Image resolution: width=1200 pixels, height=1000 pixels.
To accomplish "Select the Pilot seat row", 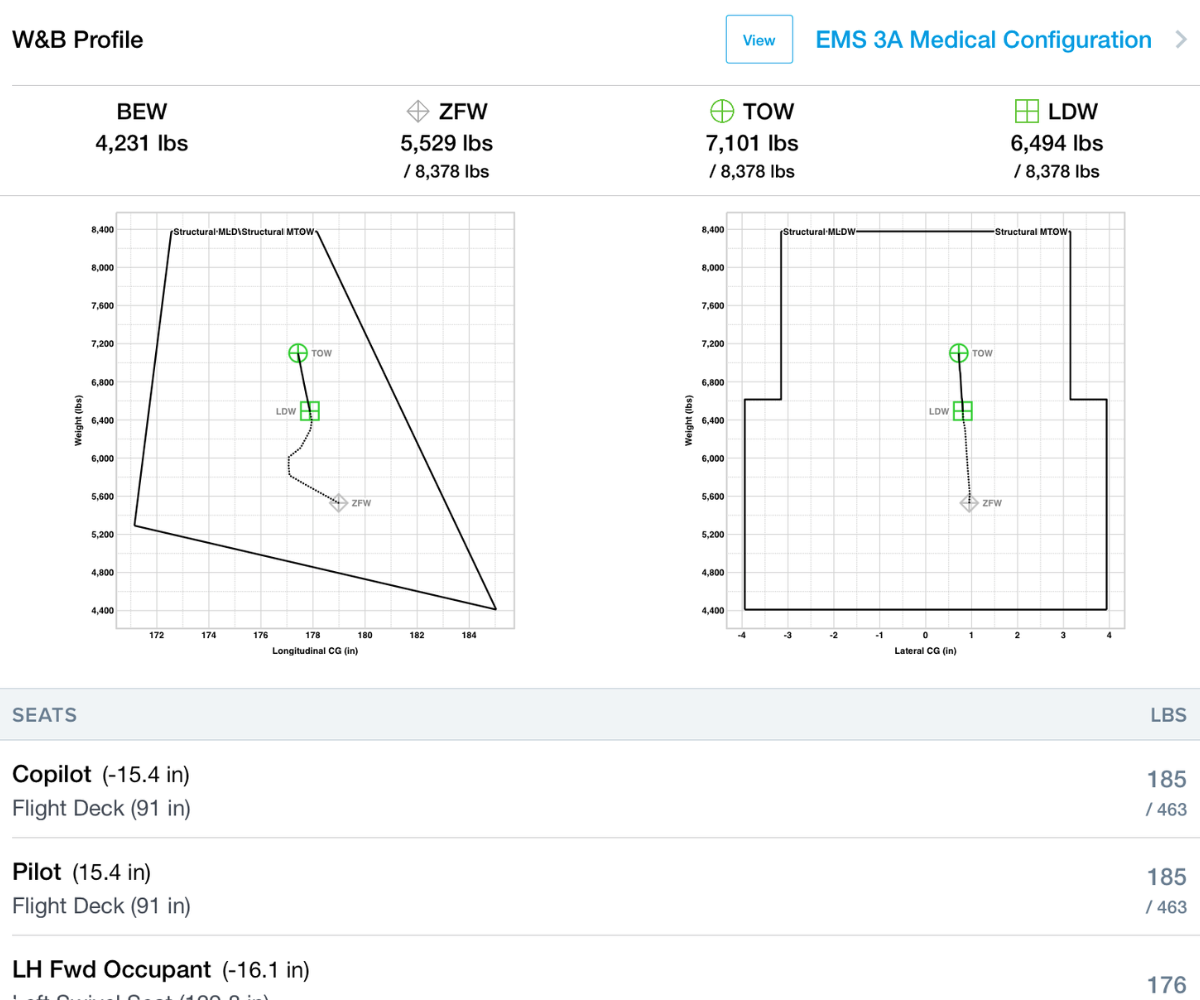I will 500,887.
